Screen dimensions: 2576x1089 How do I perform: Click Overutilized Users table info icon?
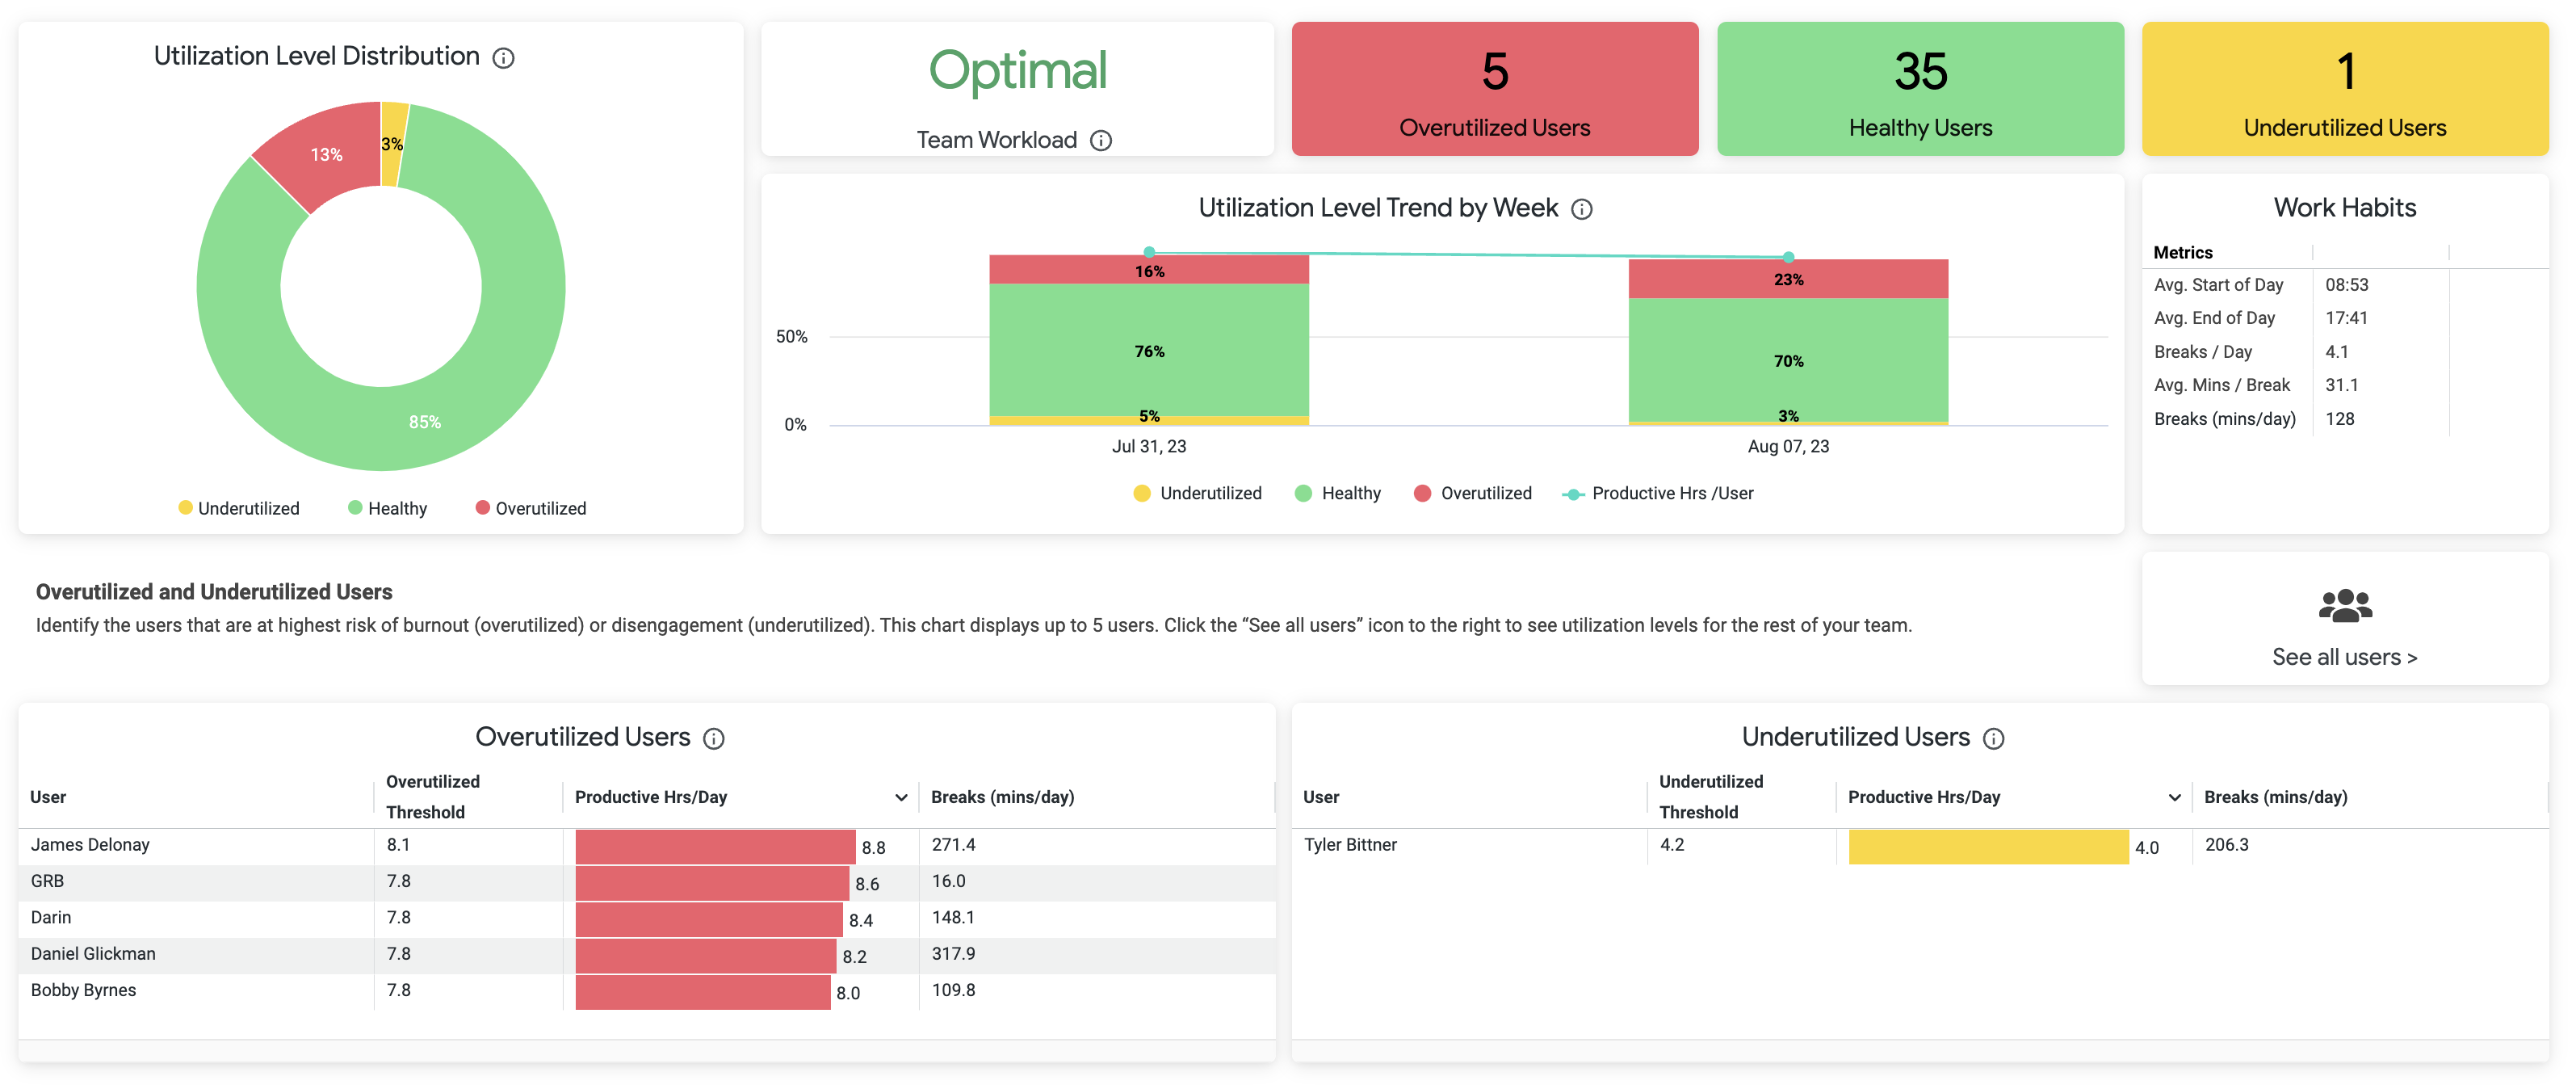tap(714, 739)
